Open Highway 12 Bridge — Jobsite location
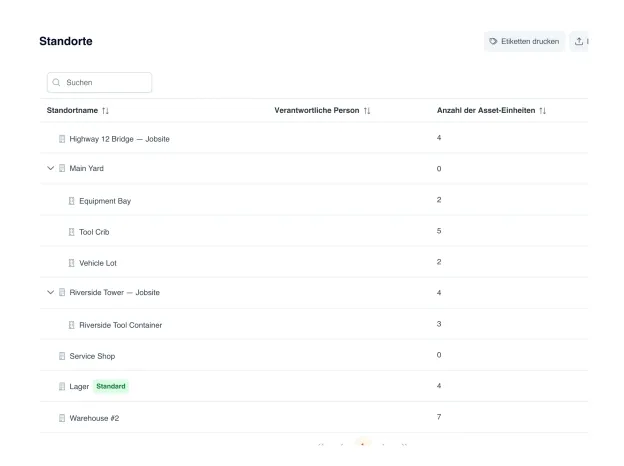 [119, 139]
